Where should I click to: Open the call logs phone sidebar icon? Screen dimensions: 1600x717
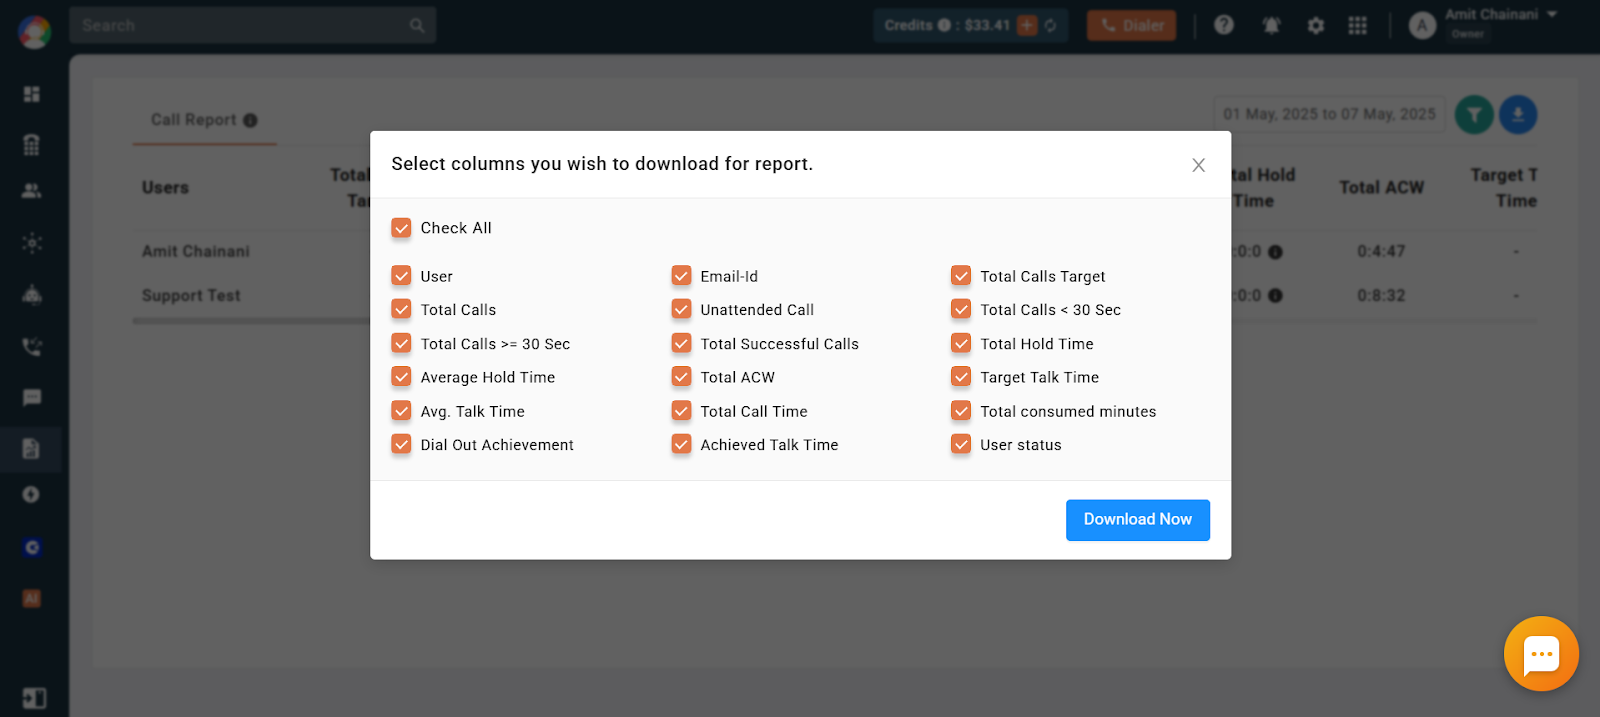coord(32,347)
